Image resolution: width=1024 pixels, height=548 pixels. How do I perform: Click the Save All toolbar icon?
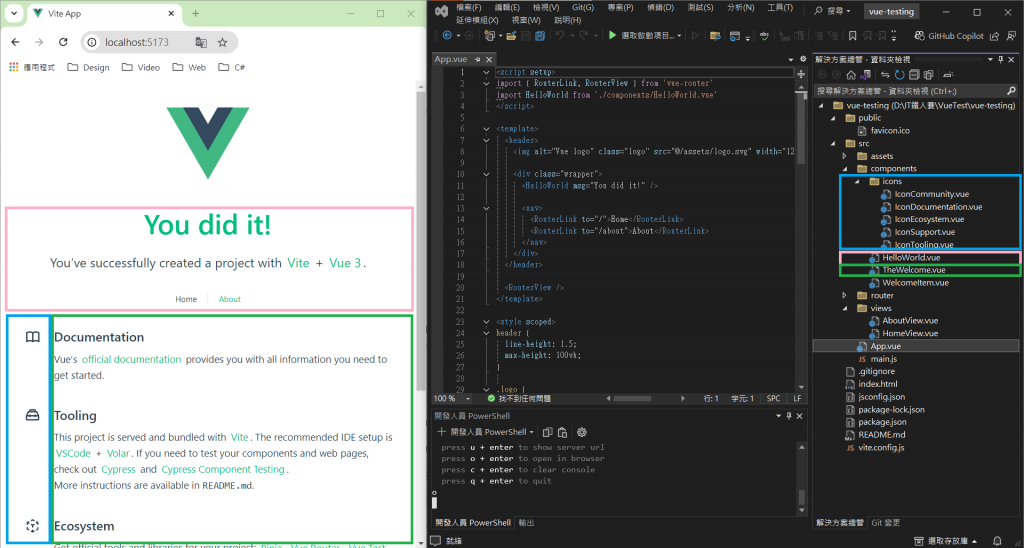(x=540, y=35)
